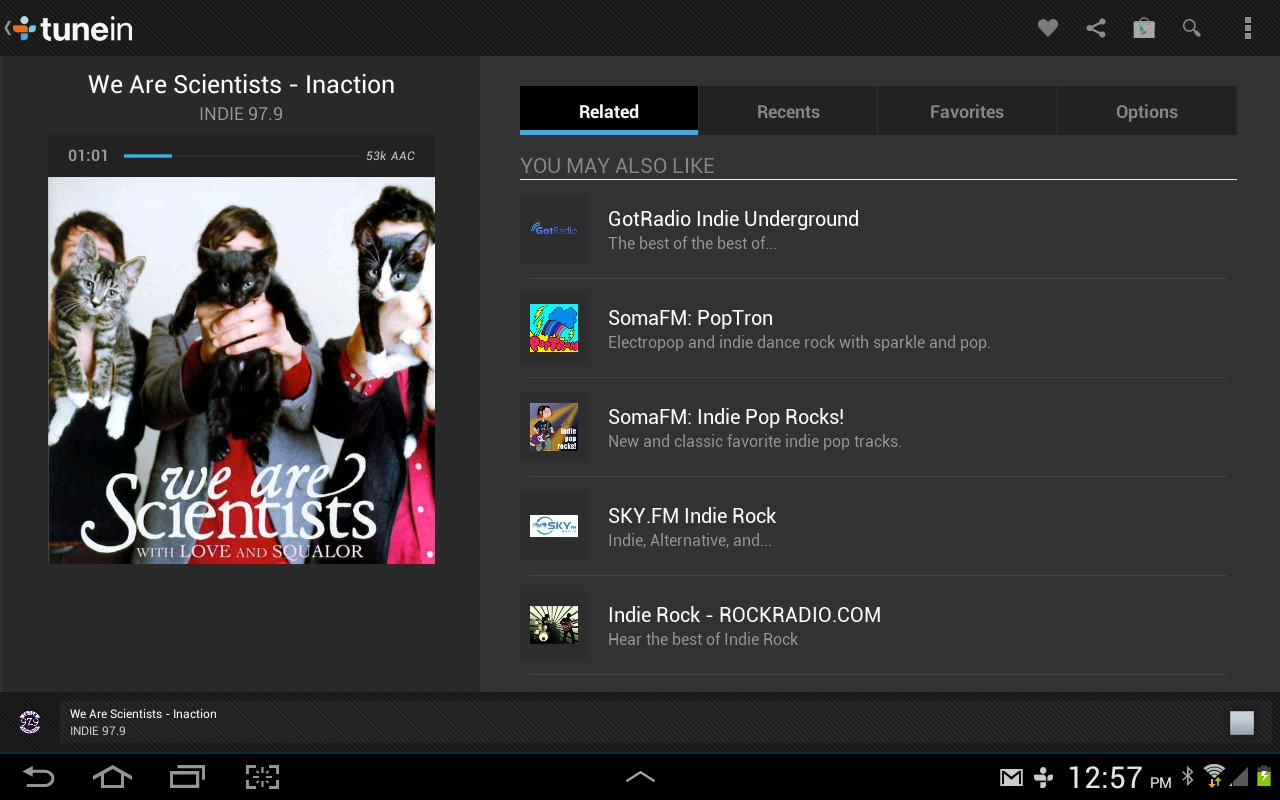Viewport: 1280px width, 800px height.
Task: Tap the SKY.FM Indie Rock logo thumbnail
Action: click(x=554, y=526)
